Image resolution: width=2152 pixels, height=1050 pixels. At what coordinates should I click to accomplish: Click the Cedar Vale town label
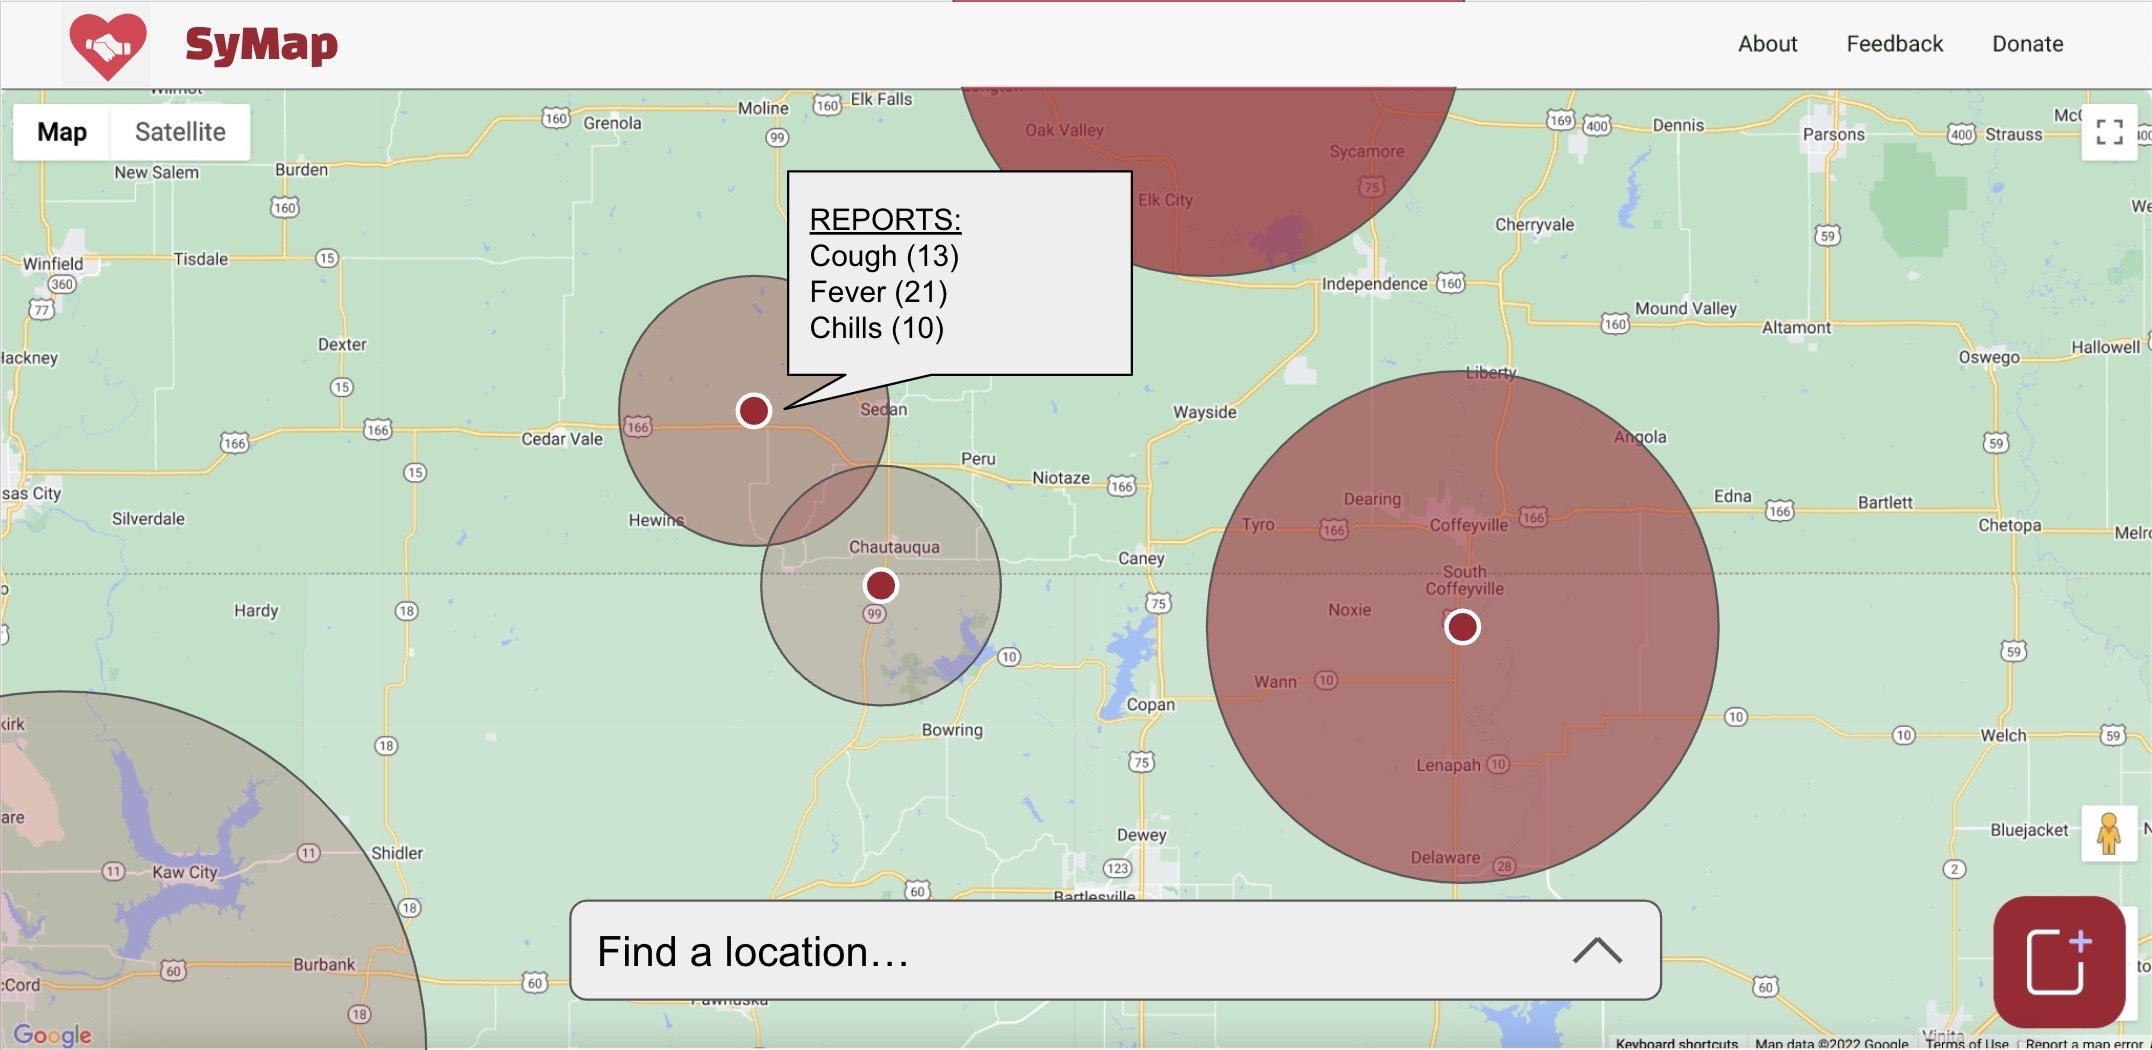(x=562, y=439)
